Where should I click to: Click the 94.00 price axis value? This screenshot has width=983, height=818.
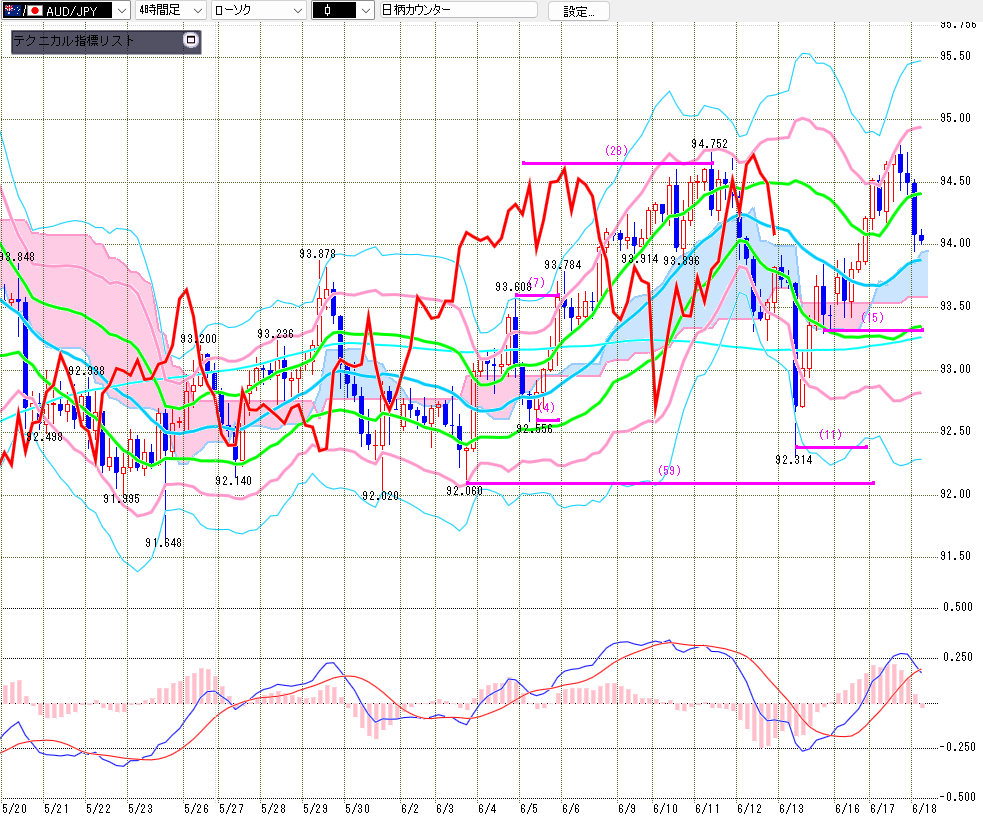pyautogui.click(x=955, y=243)
